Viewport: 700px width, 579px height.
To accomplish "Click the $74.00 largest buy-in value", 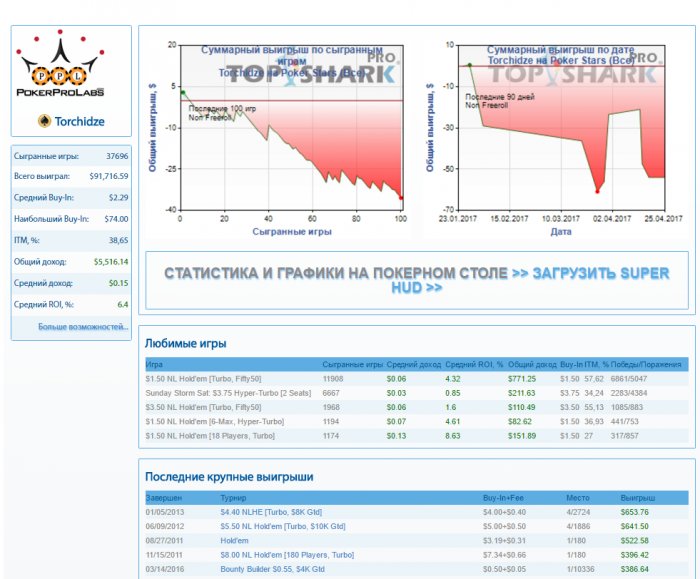I will point(116,219).
